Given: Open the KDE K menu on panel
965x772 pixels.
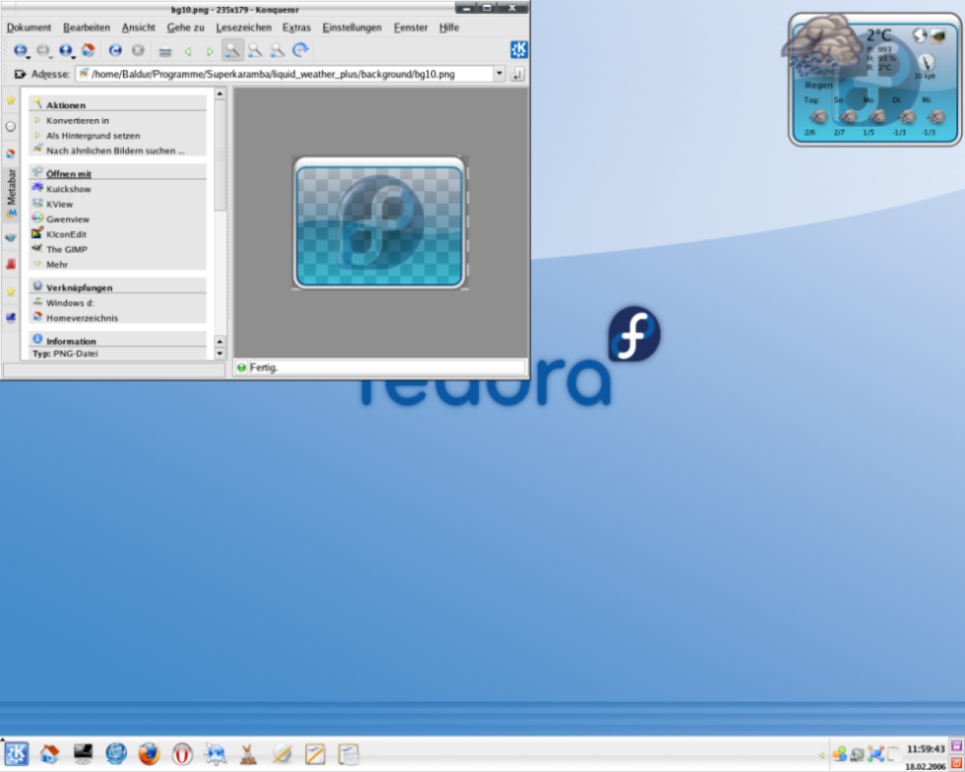Looking at the screenshot, I should (17, 754).
